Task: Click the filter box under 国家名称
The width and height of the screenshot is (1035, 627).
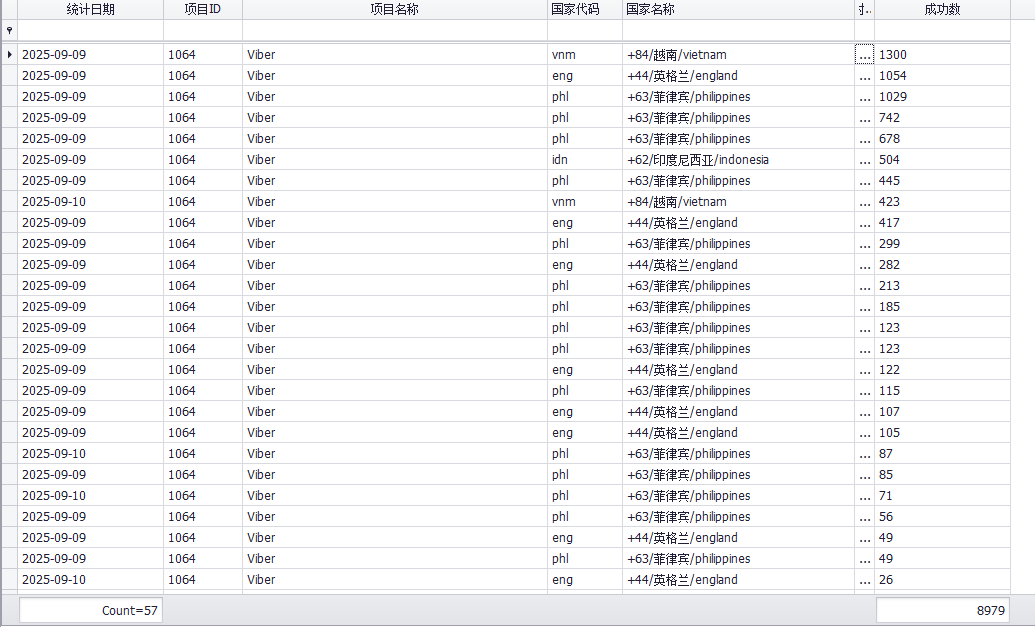Action: (738, 30)
